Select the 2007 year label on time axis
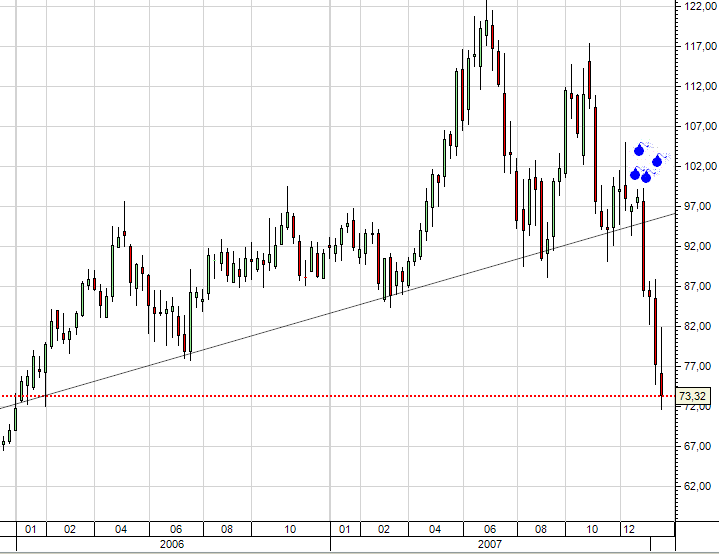Screen dimensions: 719x554 (490, 544)
